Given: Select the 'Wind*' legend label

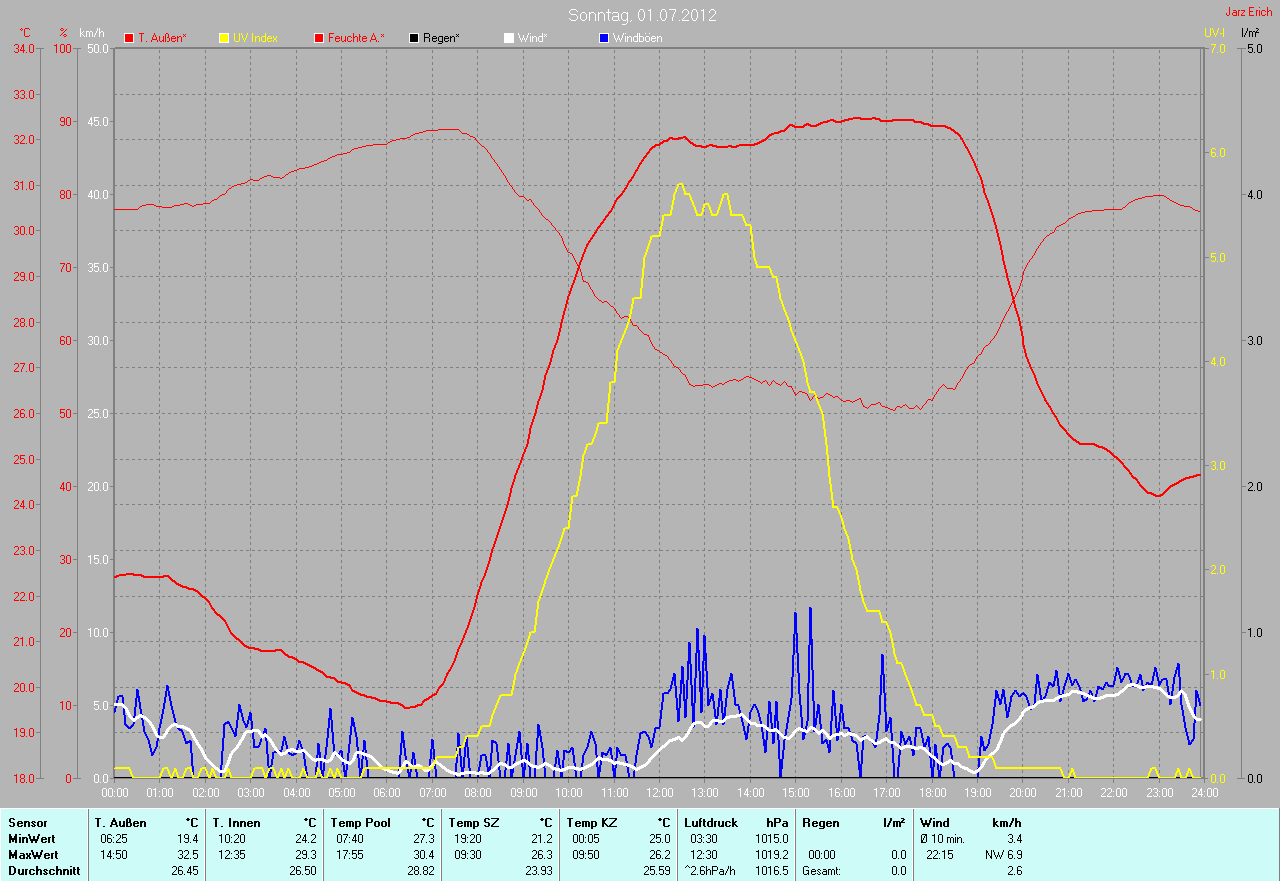Looking at the screenshot, I should [532, 38].
